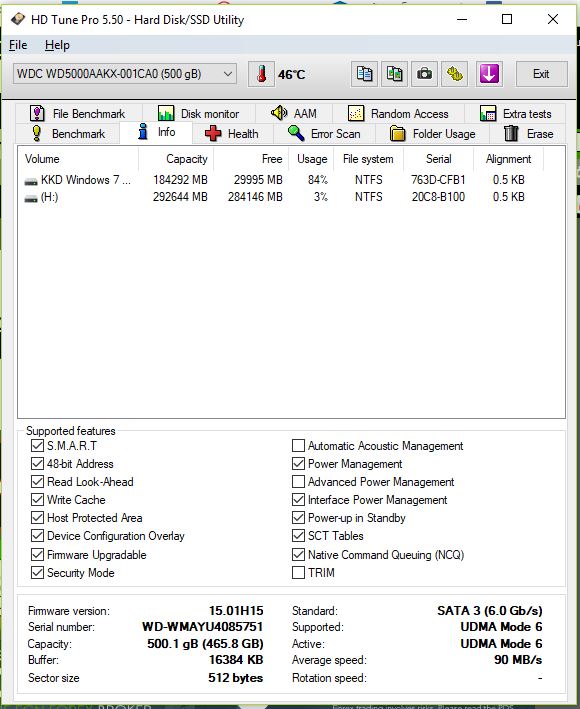Click the Volume column header

tap(78, 159)
